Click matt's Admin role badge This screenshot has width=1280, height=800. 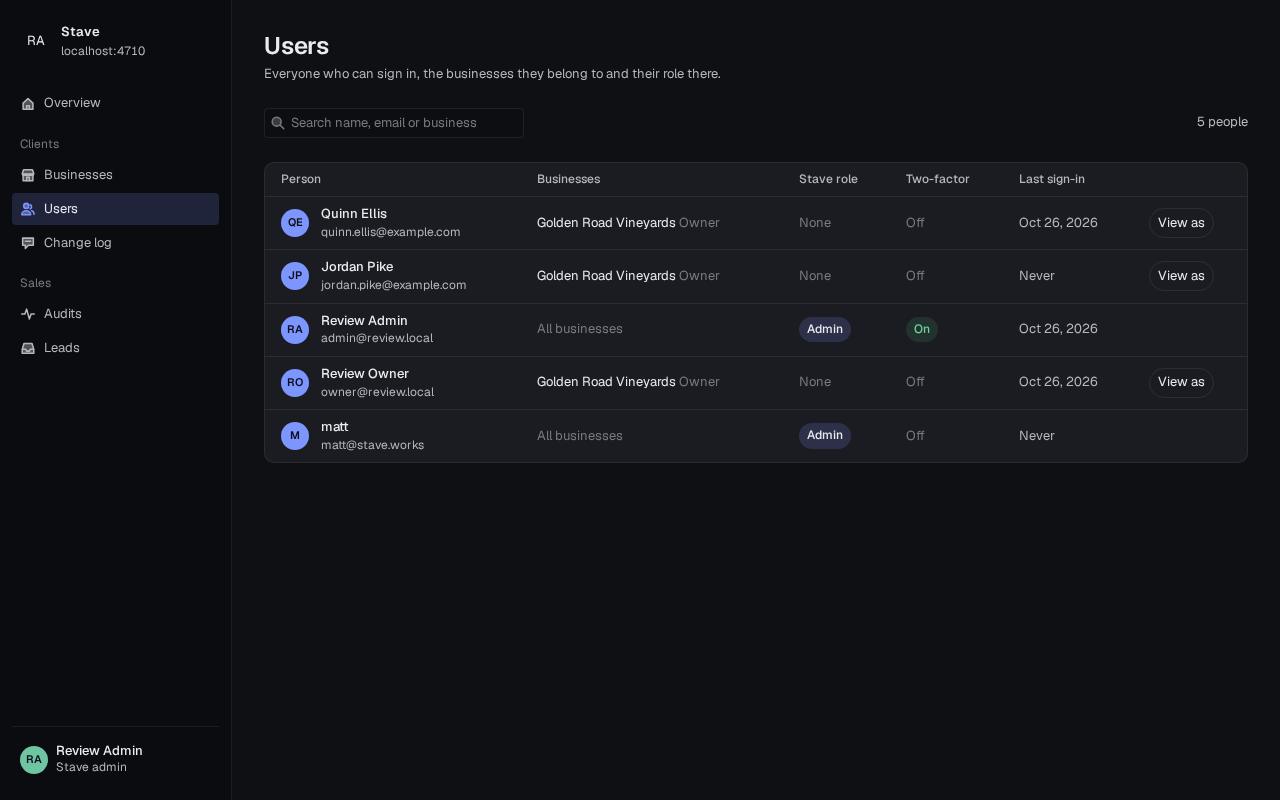click(825, 435)
